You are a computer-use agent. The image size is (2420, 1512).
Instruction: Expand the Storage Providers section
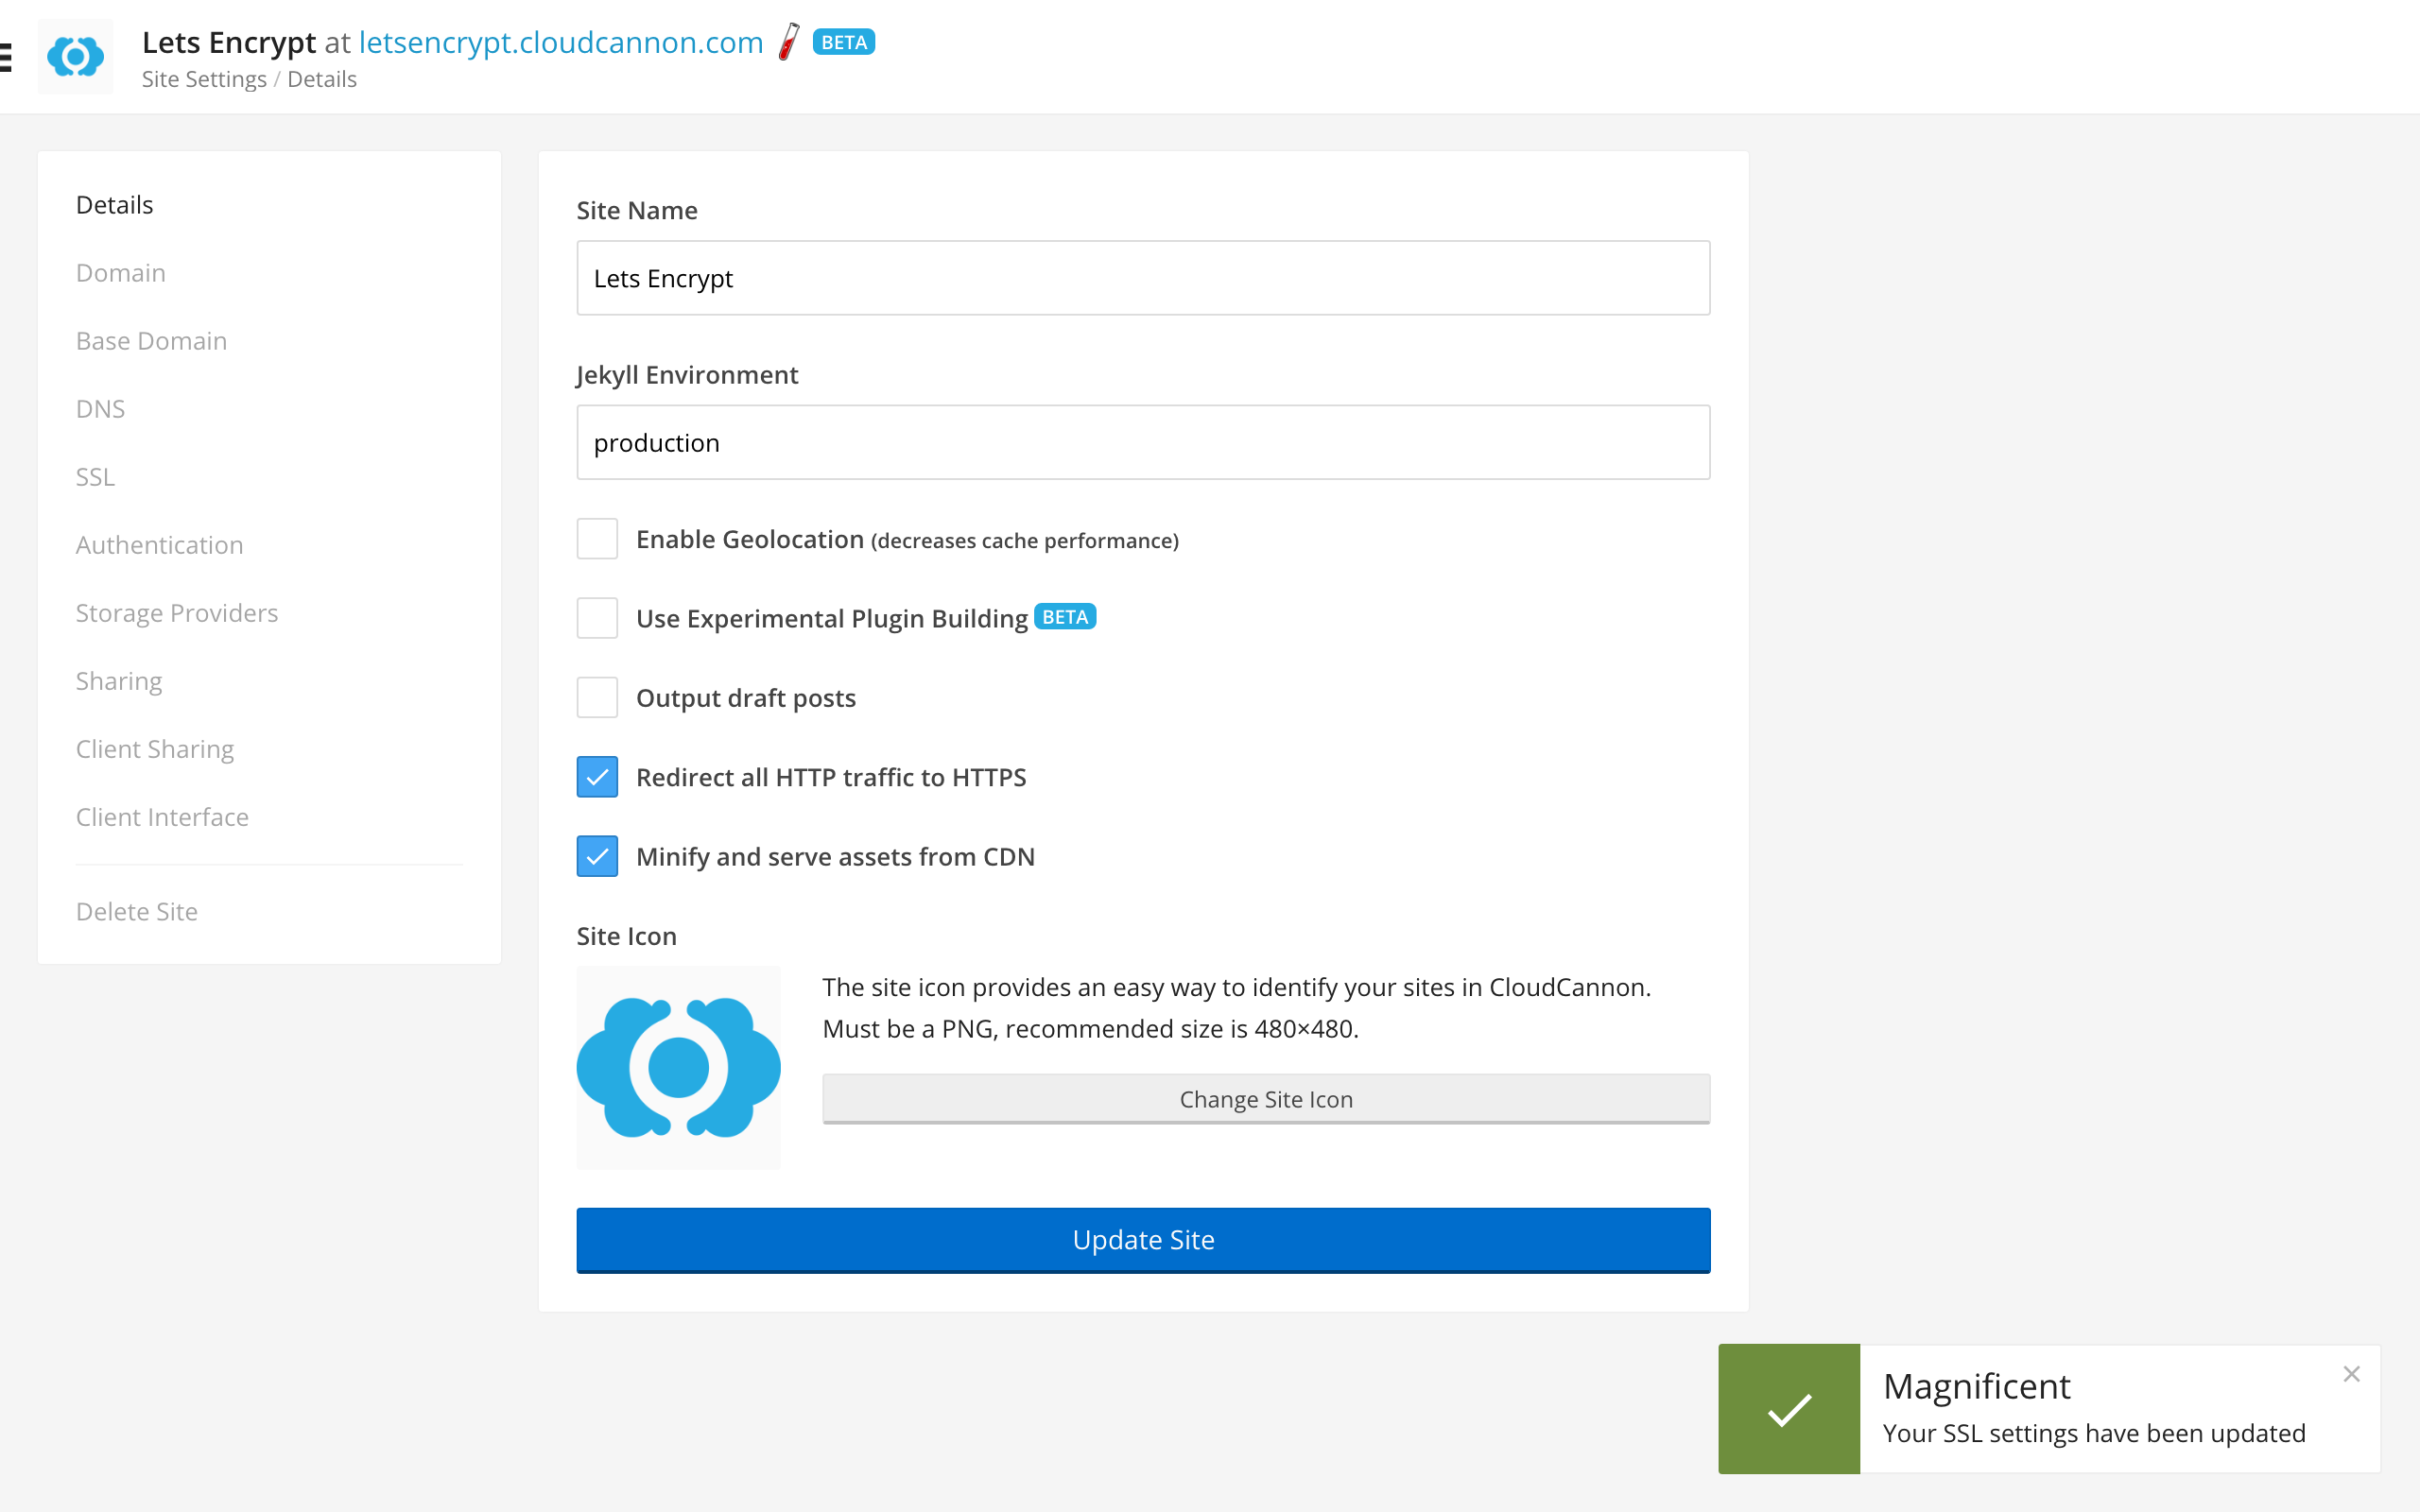click(176, 613)
